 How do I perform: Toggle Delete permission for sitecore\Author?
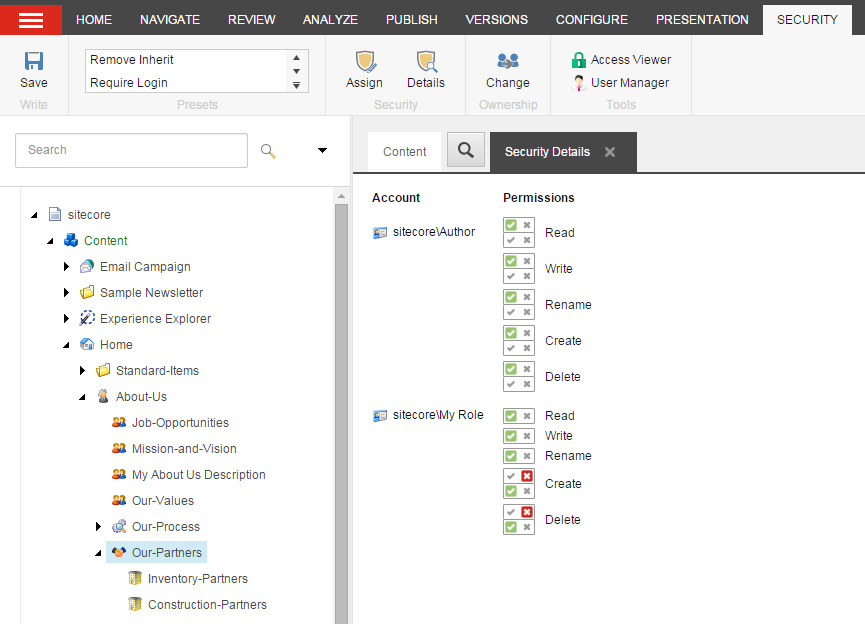(x=519, y=377)
